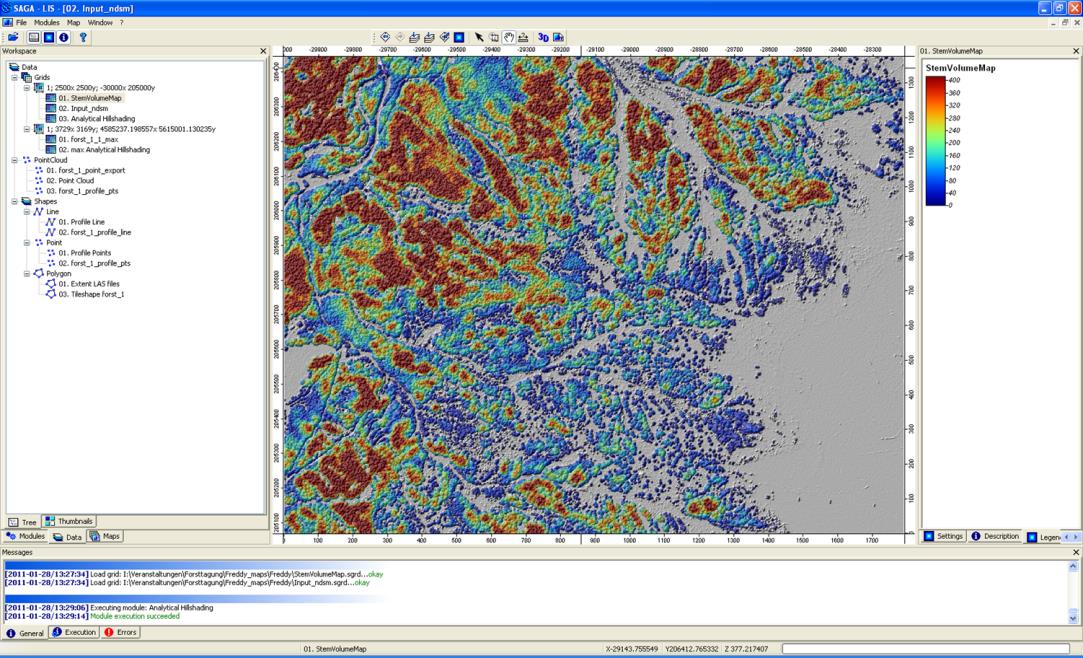
Task: Switch to the Thumbnails view tab
Action: pos(69,521)
